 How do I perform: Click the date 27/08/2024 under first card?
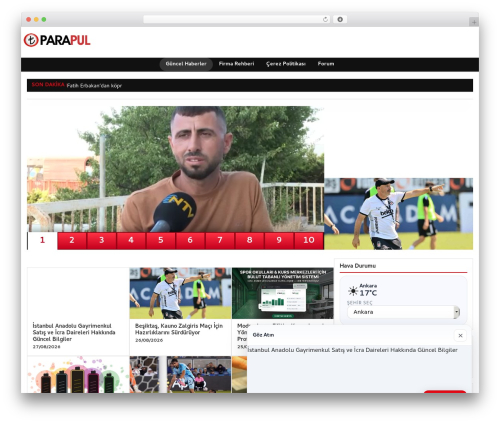tap(46, 347)
